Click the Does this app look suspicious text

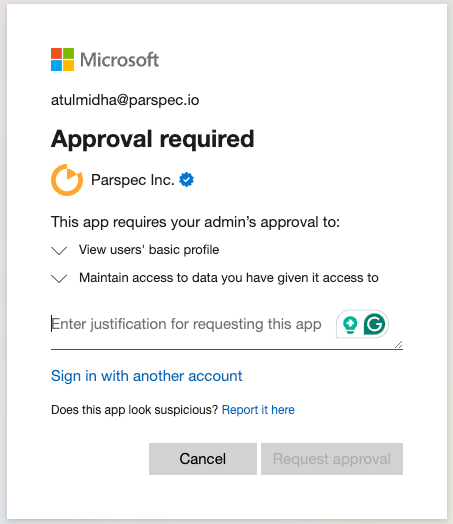tap(134, 410)
